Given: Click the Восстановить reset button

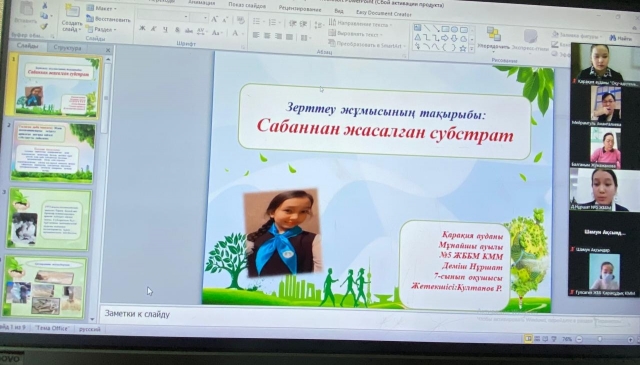Looking at the screenshot, I should point(109,19).
